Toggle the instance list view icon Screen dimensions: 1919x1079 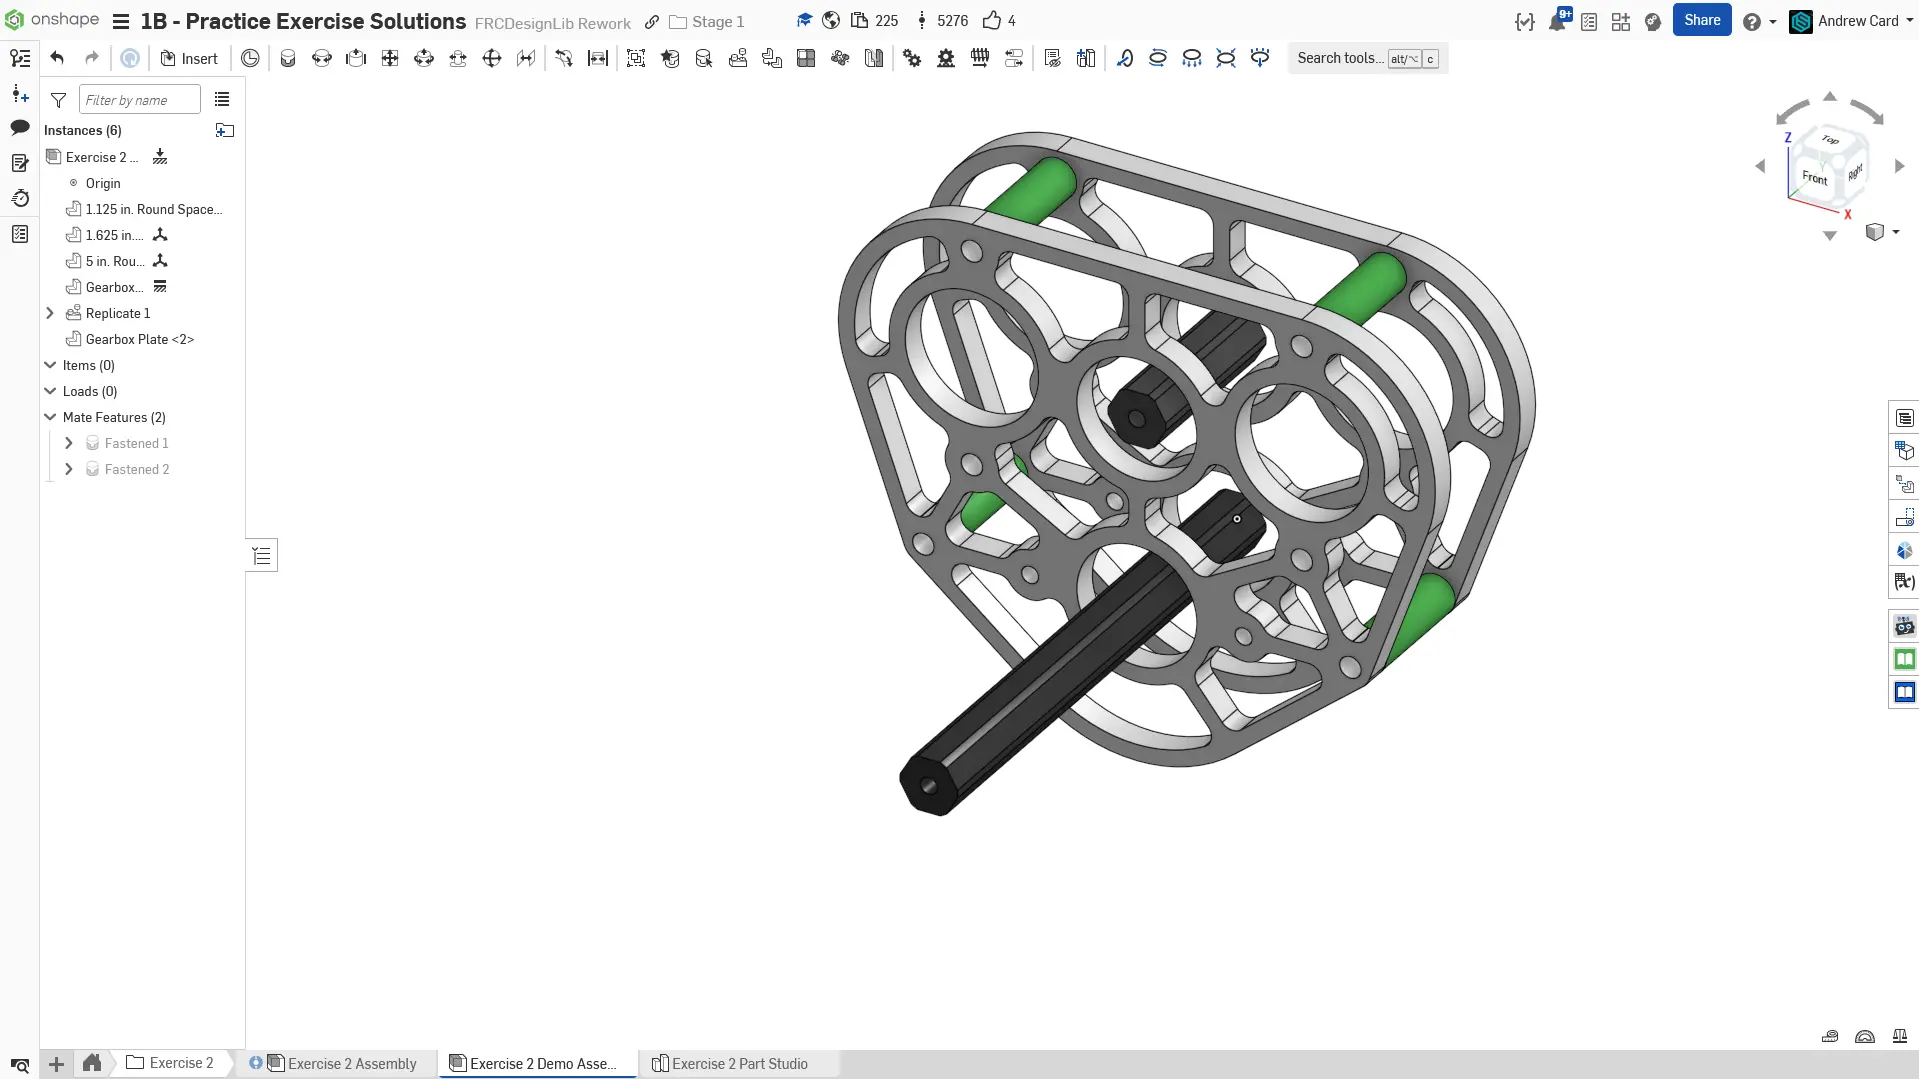[222, 100]
